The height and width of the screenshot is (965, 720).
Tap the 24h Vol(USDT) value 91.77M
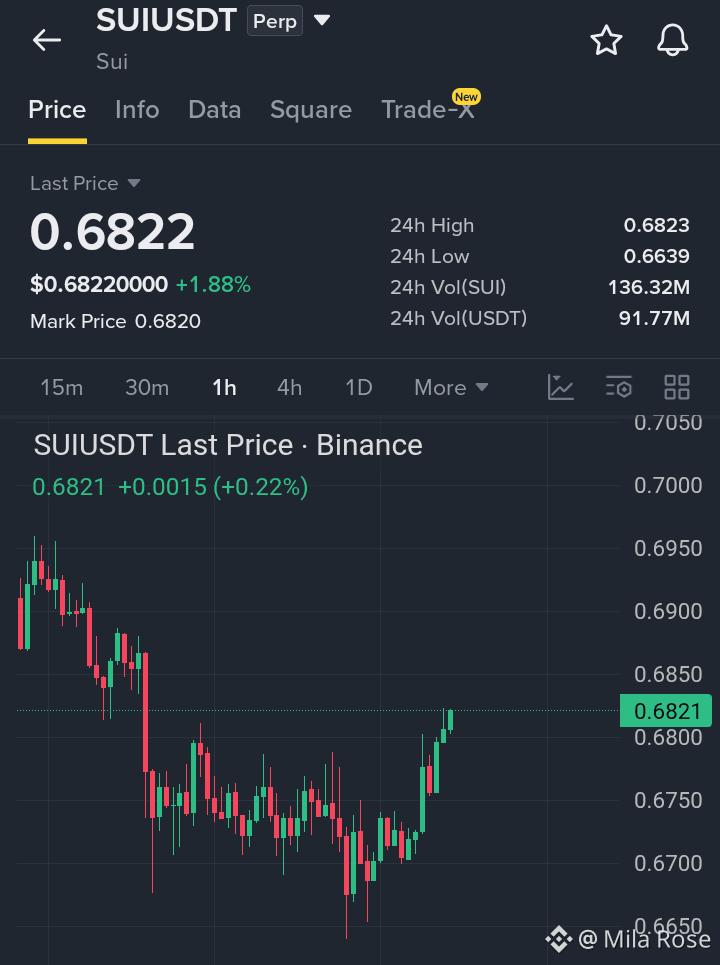tap(654, 318)
